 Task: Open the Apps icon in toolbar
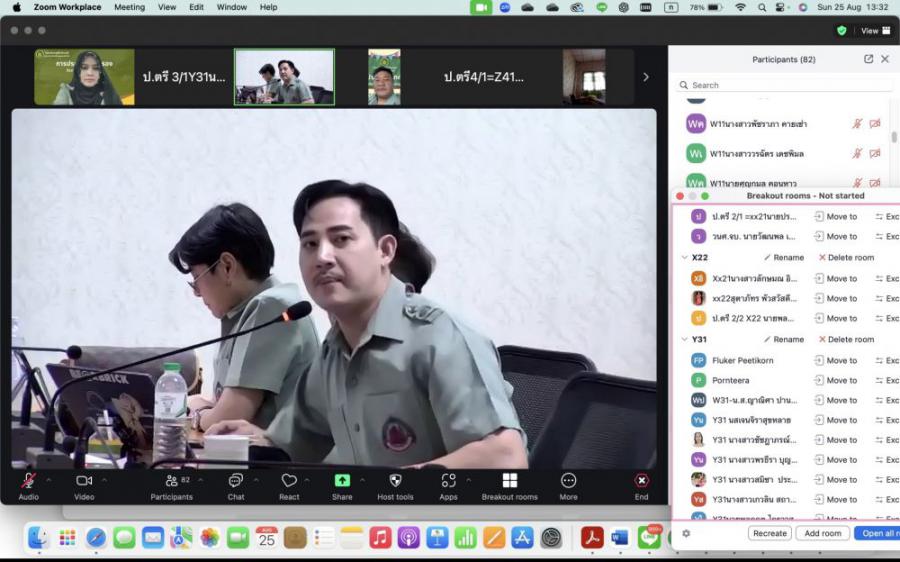[x=448, y=481]
